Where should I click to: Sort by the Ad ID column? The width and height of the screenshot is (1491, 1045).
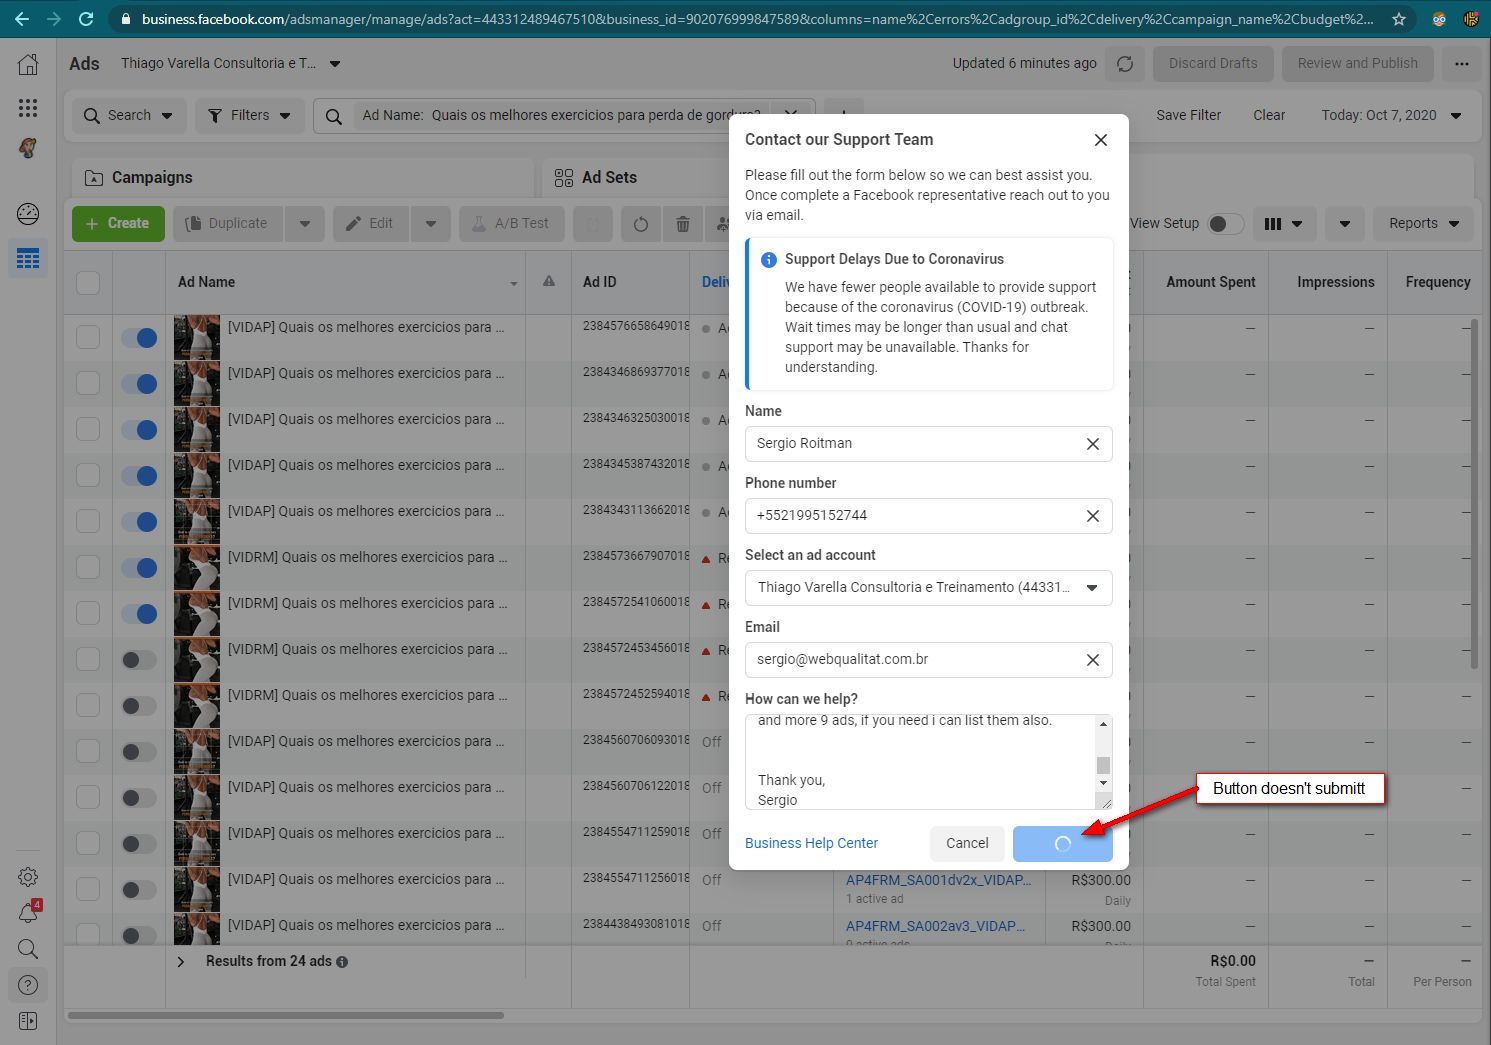click(x=600, y=283)
